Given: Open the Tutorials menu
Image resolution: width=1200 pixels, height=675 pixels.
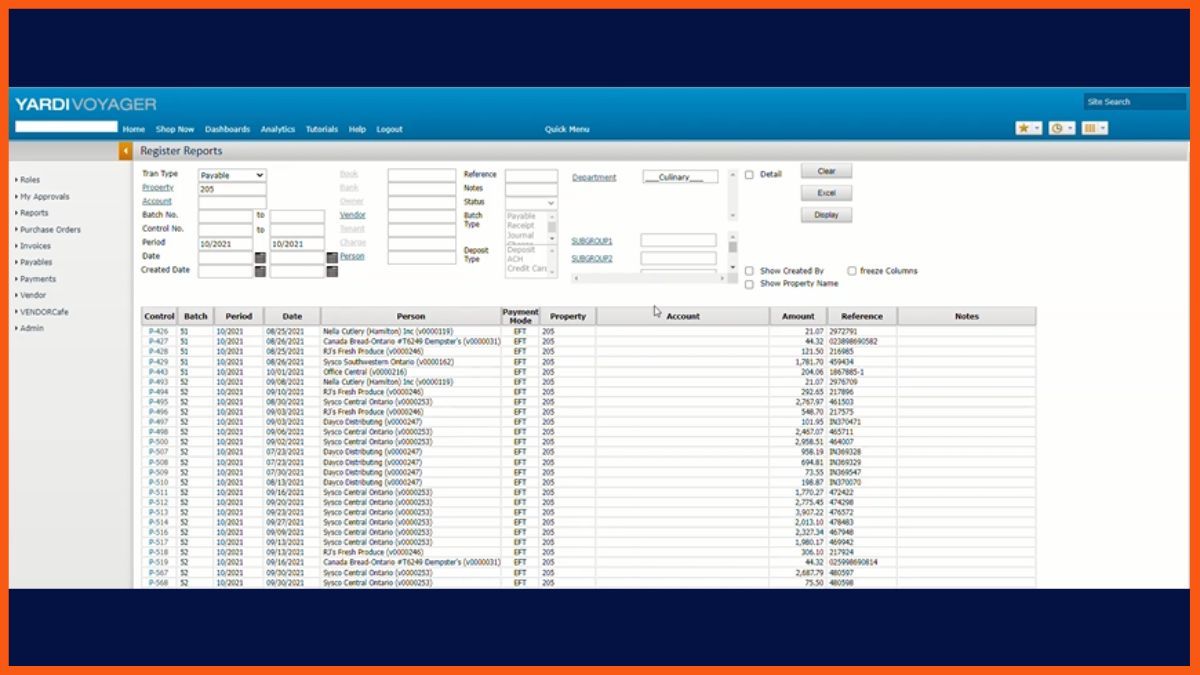Looking at the screenshot, I should tap(322, 129).
